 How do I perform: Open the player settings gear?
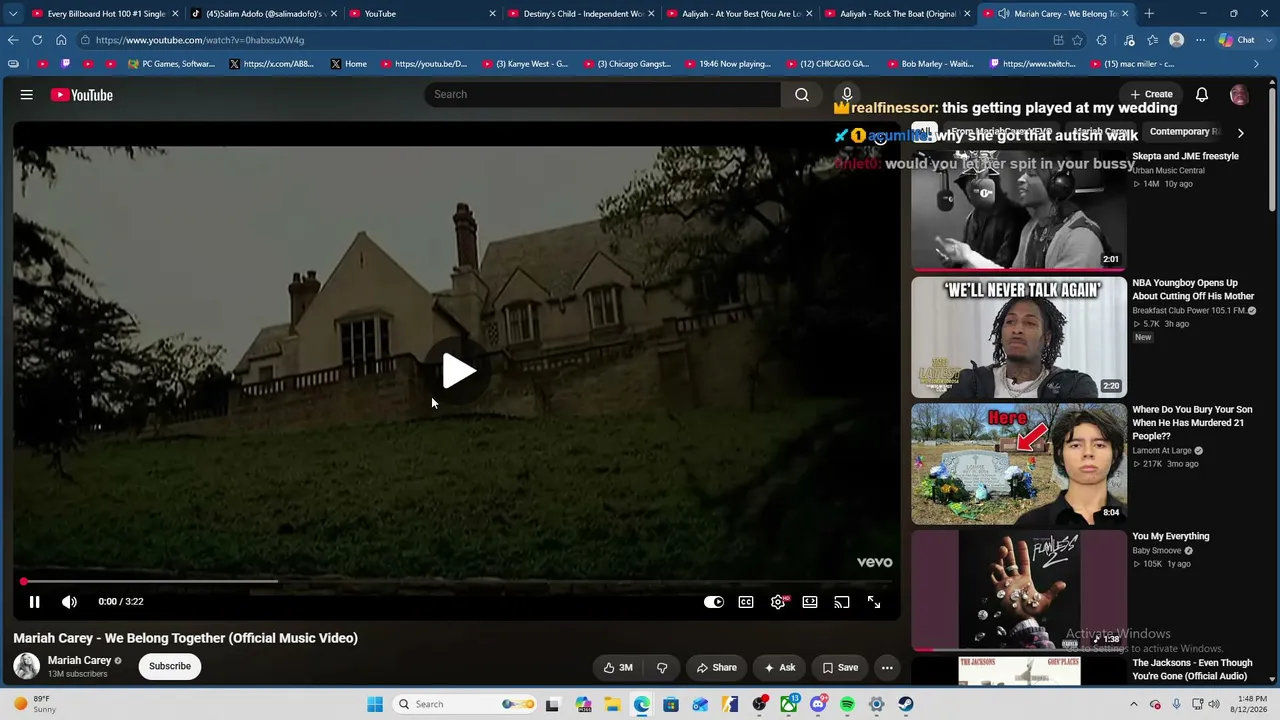pos(778,602)
